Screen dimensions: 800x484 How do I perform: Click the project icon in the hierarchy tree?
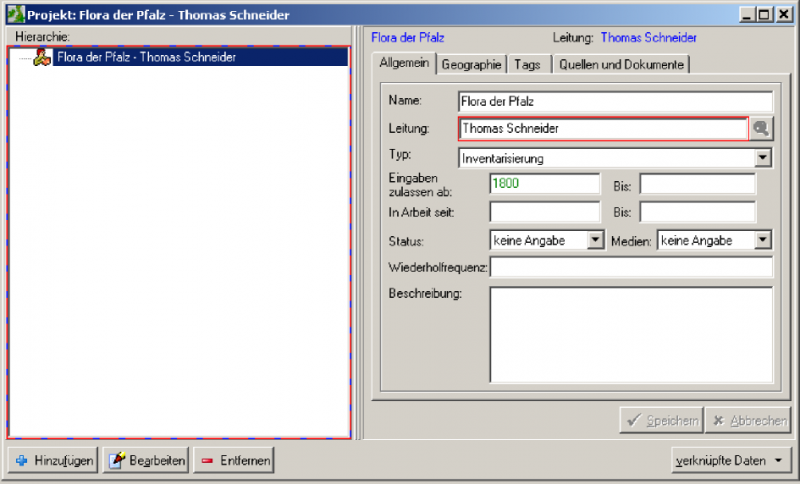click(41, 58)
